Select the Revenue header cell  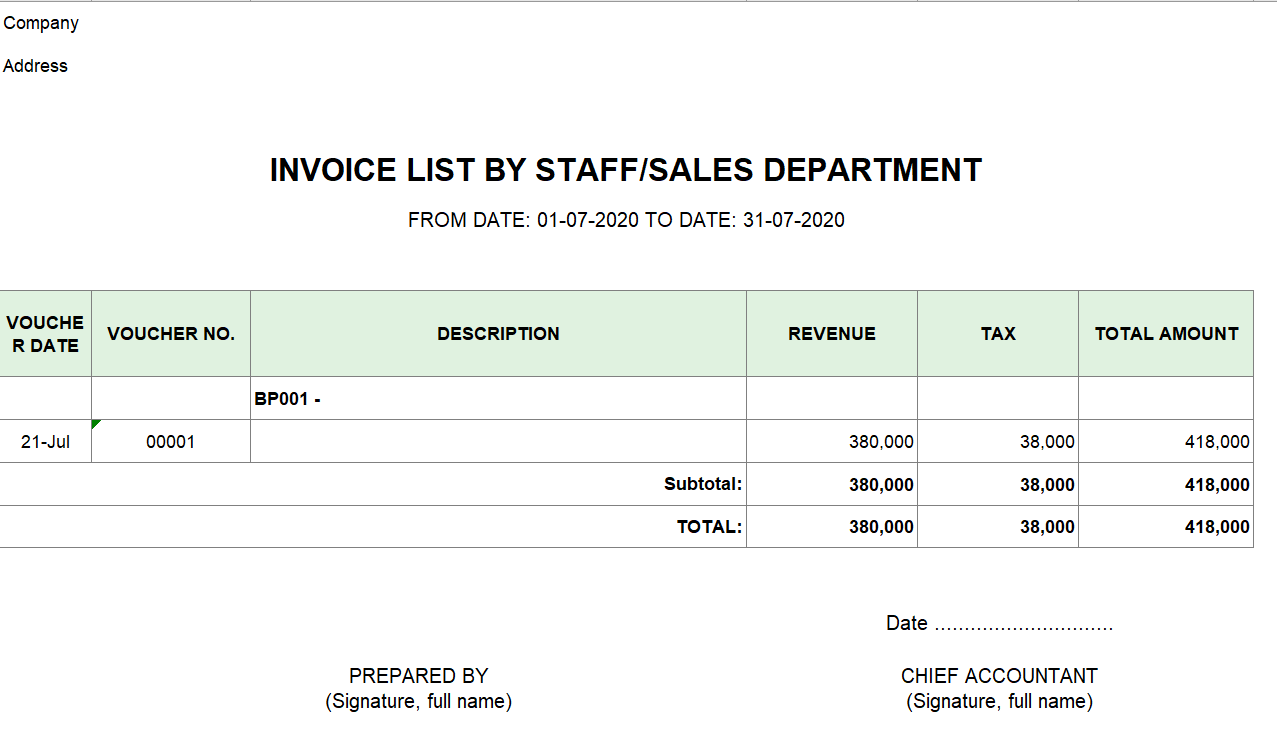832,334
